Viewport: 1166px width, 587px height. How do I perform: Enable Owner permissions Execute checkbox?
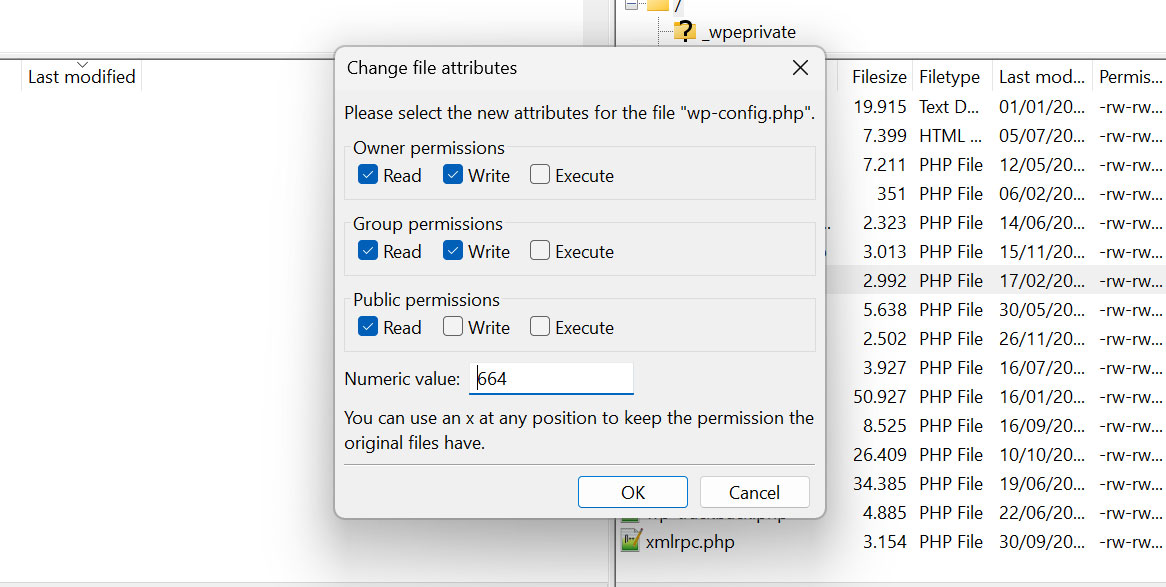pos(540,175)
